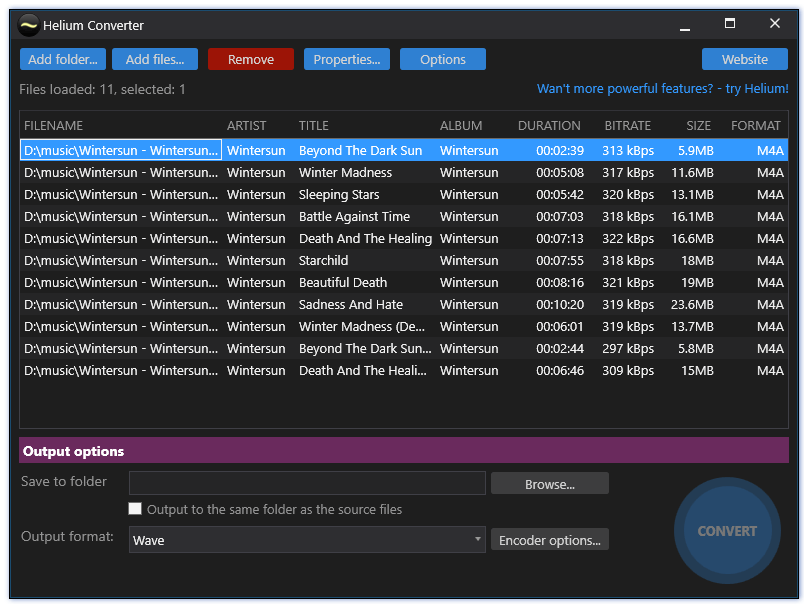
Task: Visit the Website button
Action: click(745, 59)
